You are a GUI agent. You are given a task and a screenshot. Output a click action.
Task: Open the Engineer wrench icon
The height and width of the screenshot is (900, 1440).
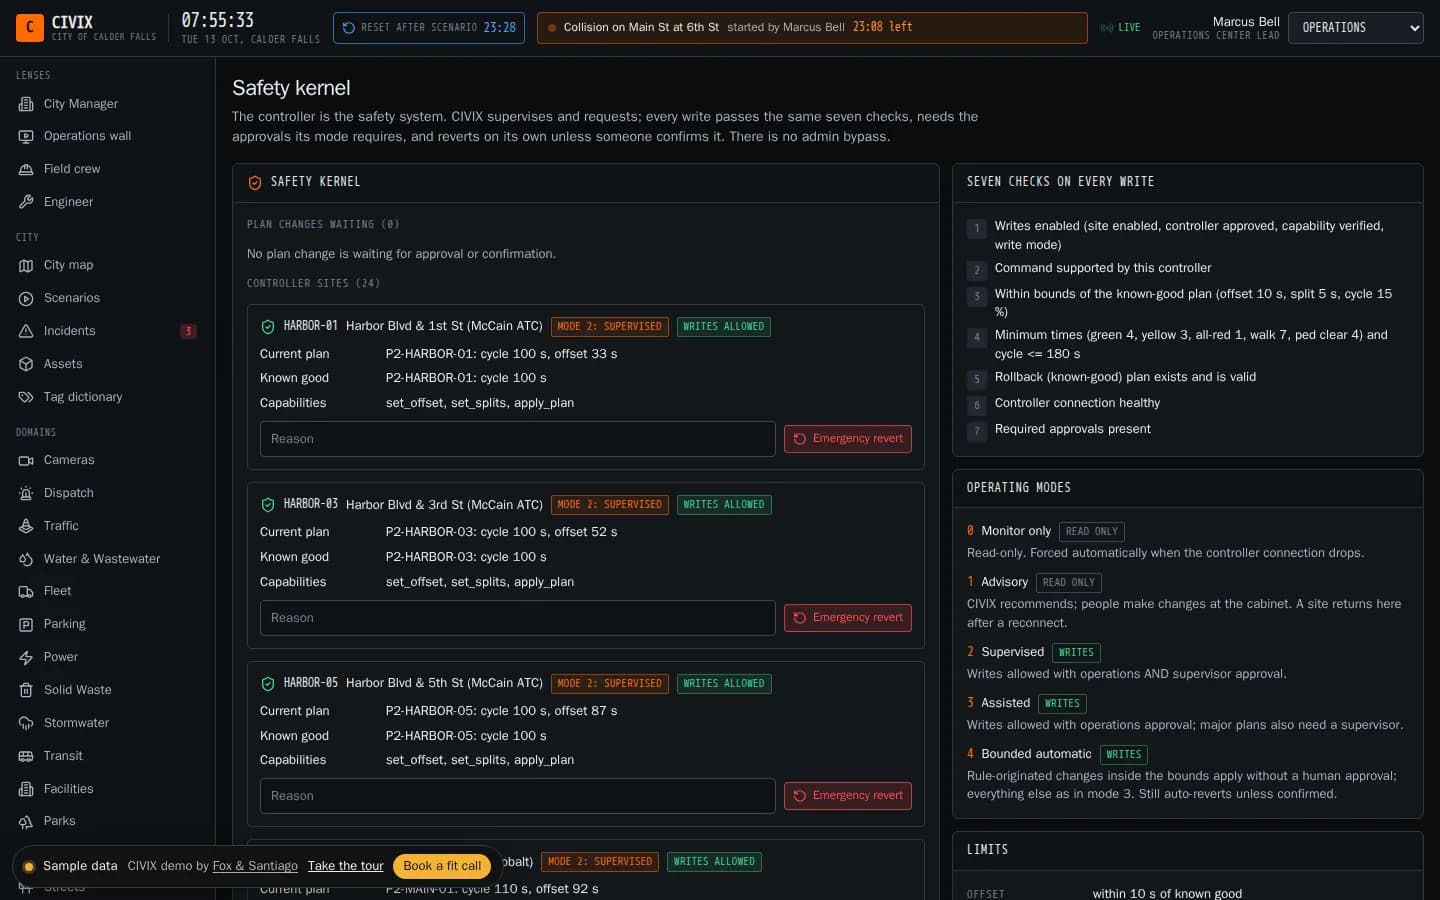pos(26,202)
